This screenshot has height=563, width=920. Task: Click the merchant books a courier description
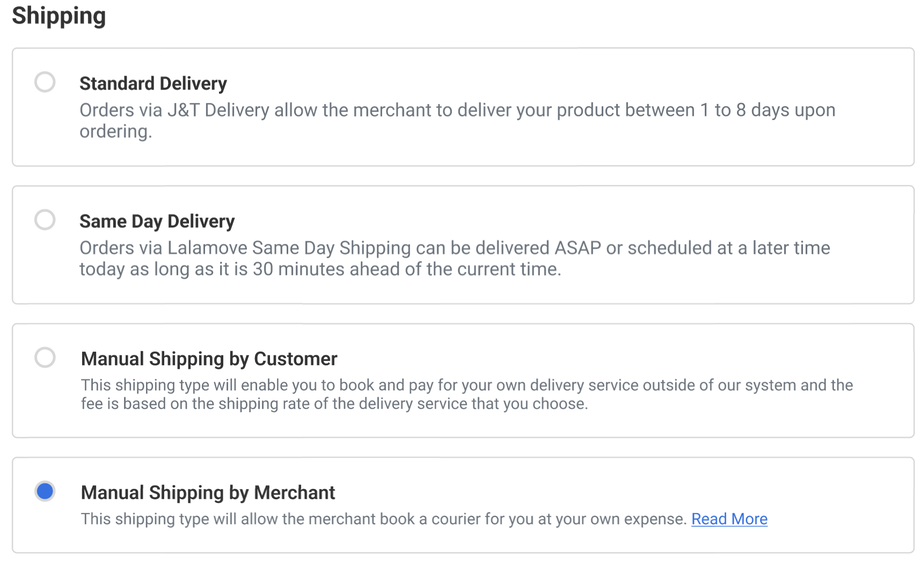[384, 519]
